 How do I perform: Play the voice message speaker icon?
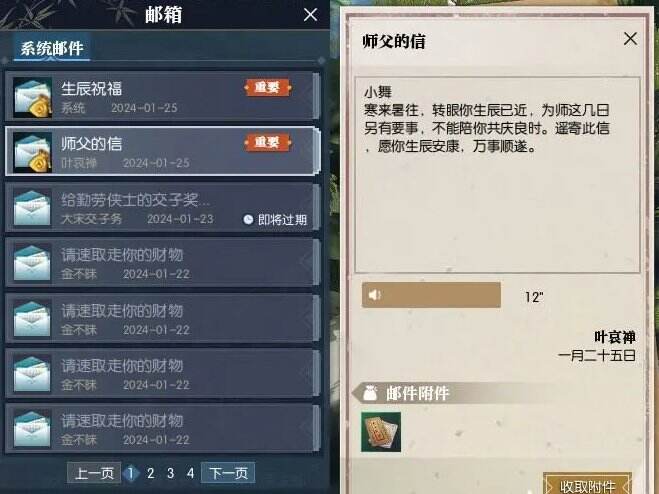tap(374, 295)
